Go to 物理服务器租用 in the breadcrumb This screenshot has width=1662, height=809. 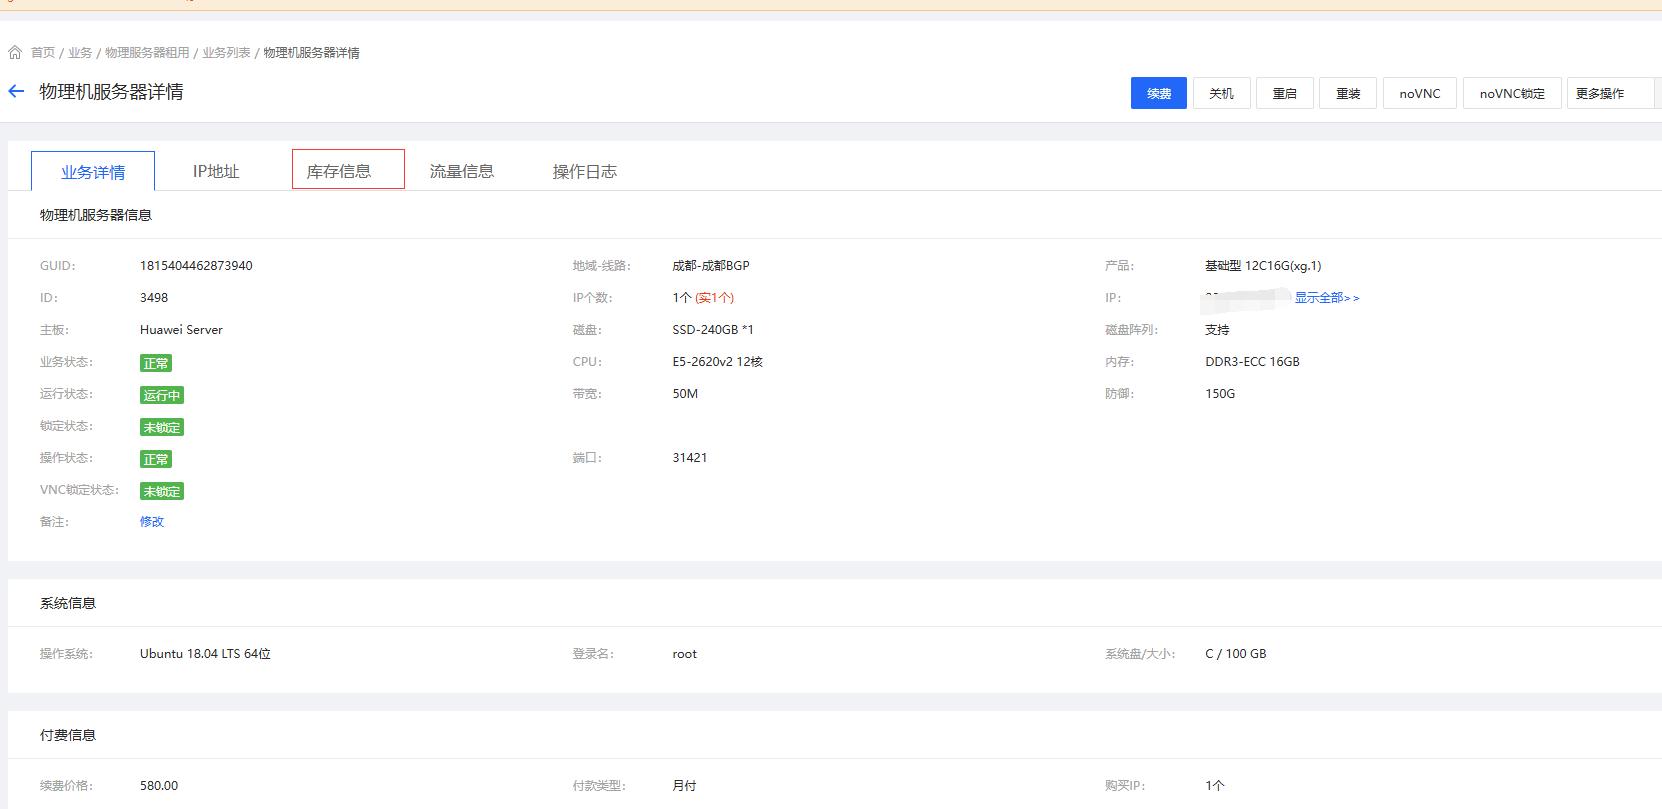click(x=147, y=53)
